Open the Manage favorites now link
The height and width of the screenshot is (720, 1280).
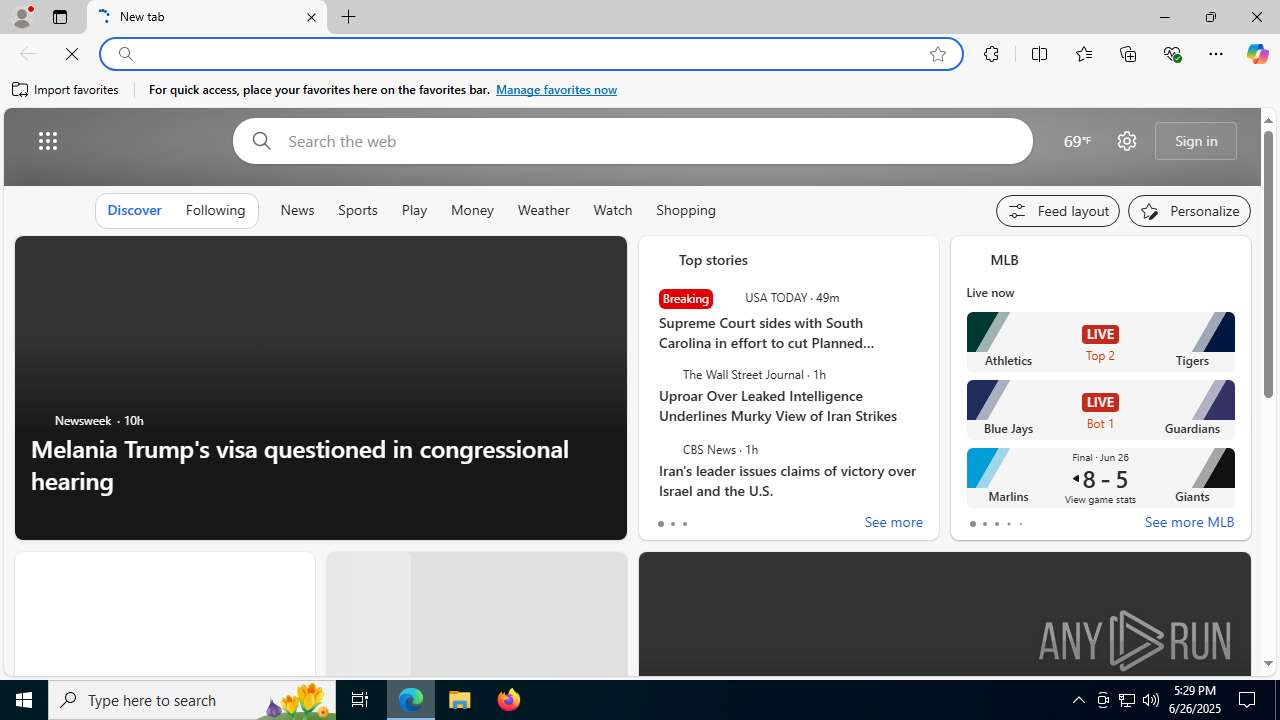click(556, 90)
